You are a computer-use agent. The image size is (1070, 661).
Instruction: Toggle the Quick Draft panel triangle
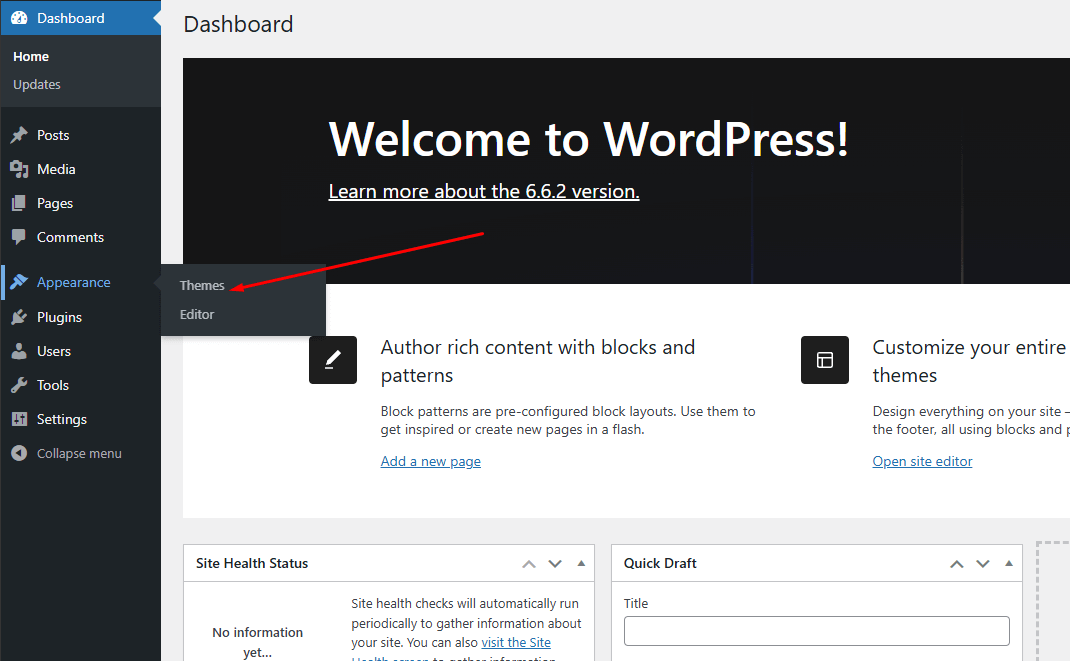tap(1009, 564)
